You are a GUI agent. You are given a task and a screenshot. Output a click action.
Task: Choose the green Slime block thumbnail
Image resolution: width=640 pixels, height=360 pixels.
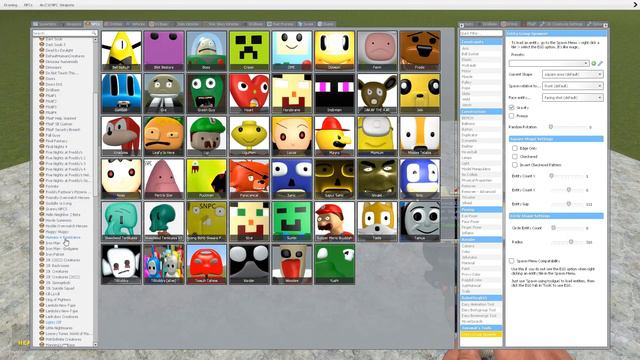click(292, 222)
